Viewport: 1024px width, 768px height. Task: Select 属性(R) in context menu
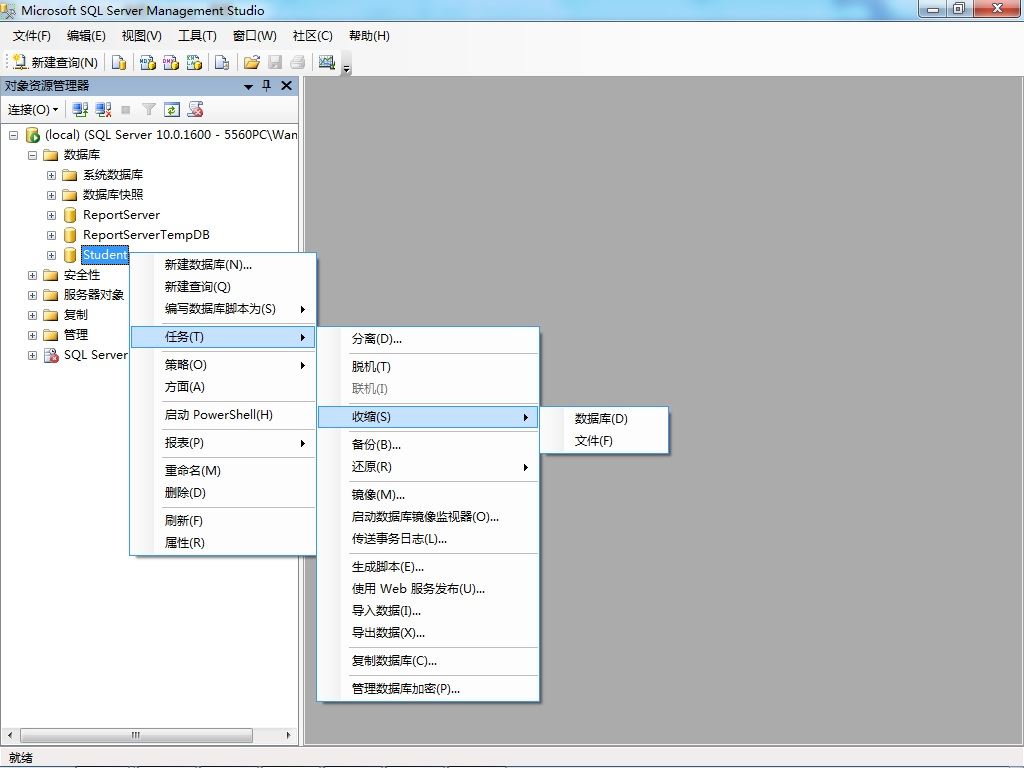click(x=223, y=543)
